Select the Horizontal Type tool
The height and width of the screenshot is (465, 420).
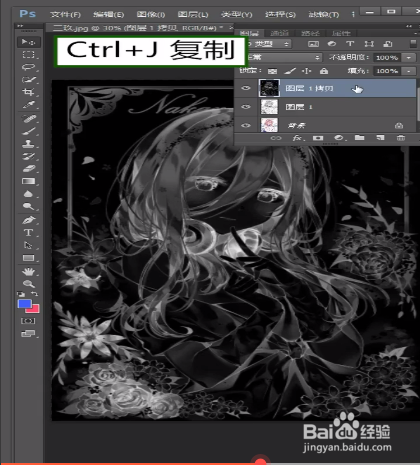(28, 233)
